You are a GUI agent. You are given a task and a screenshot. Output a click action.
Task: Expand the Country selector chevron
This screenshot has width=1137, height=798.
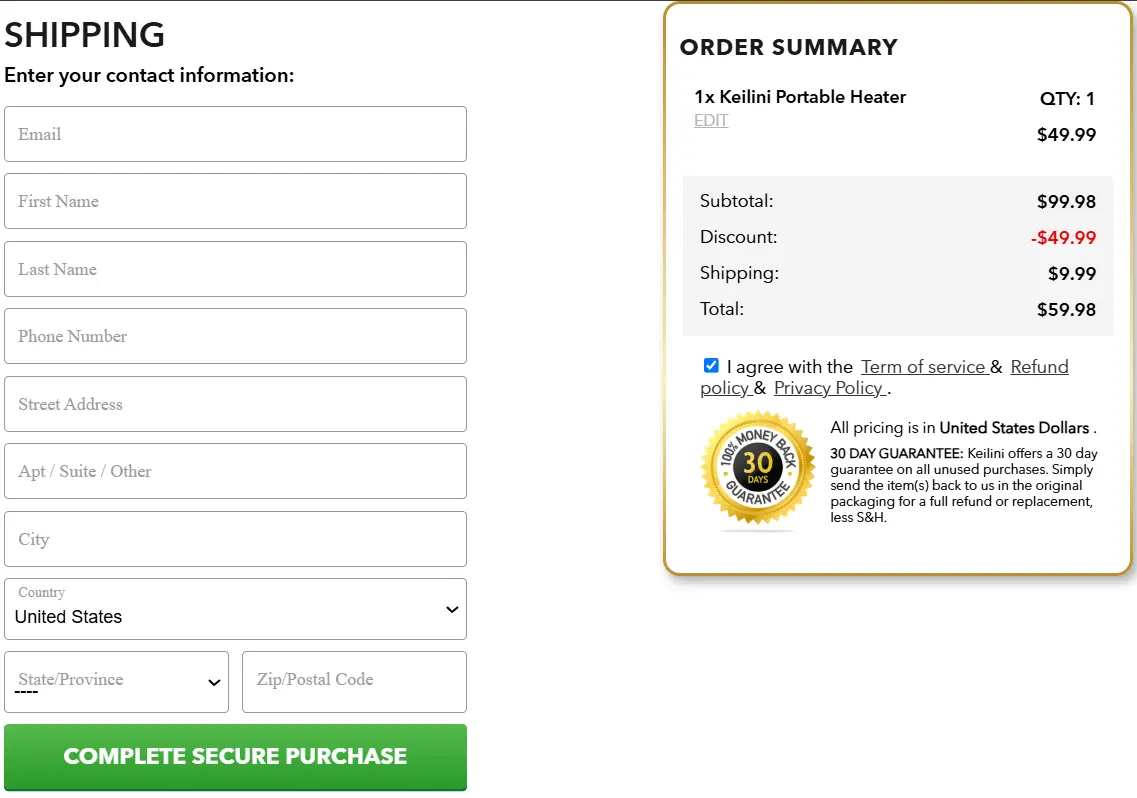click(x=451, y=609)
